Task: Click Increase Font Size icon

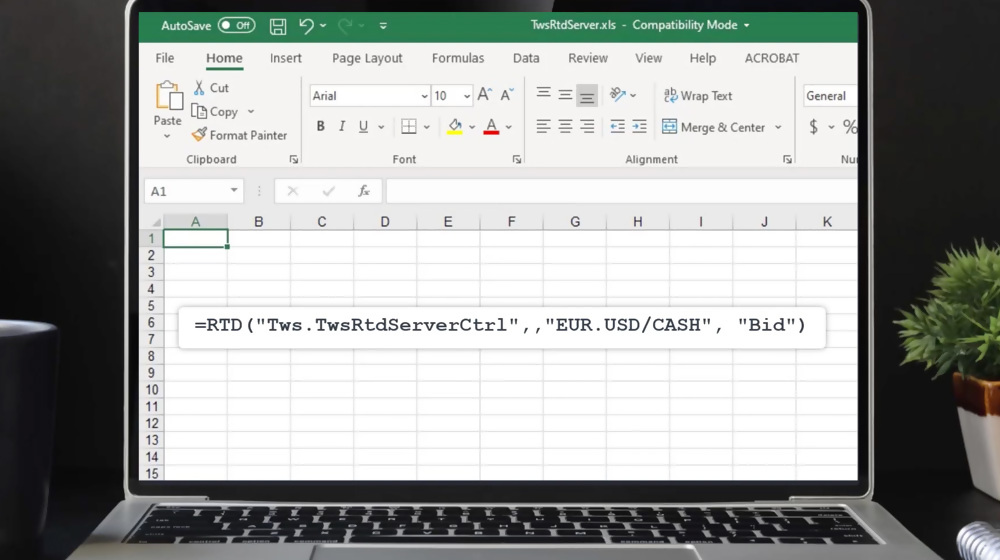Action: click(x=485, y=95)
